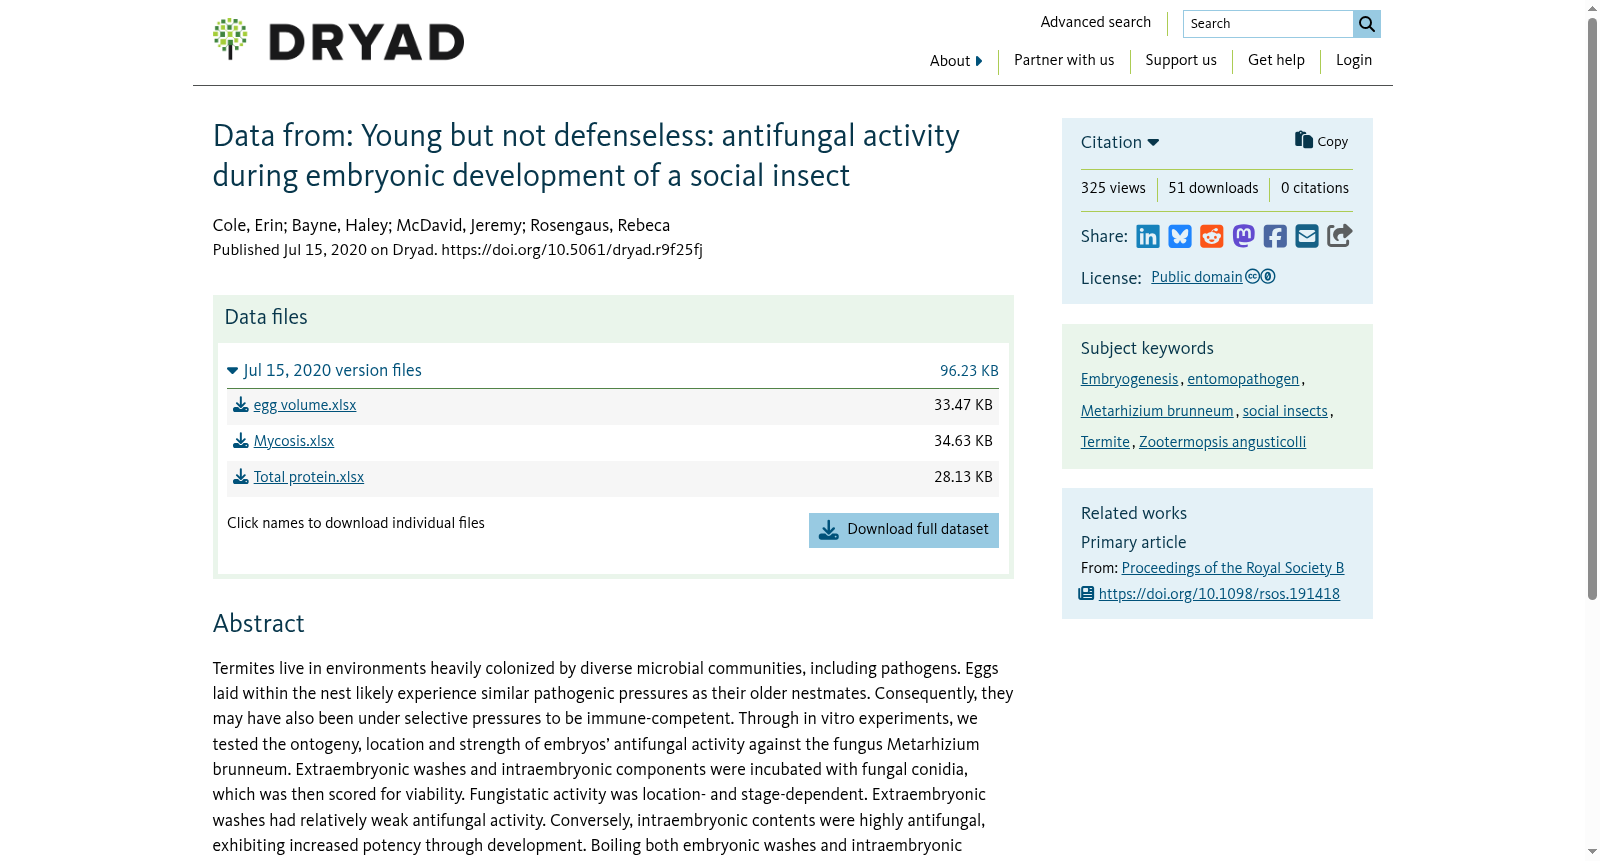
Task: Submit search with the magnifier button
Action: (x=1367, y=24)
